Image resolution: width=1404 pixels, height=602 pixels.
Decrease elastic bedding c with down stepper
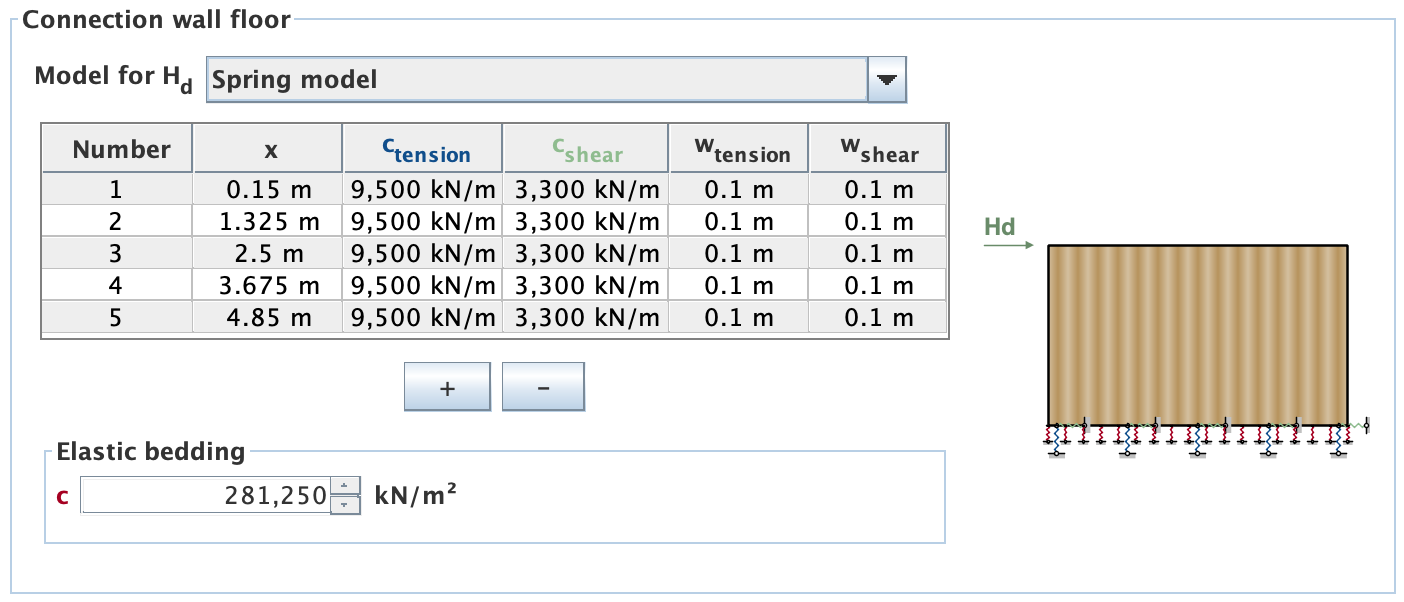point(344,504)
